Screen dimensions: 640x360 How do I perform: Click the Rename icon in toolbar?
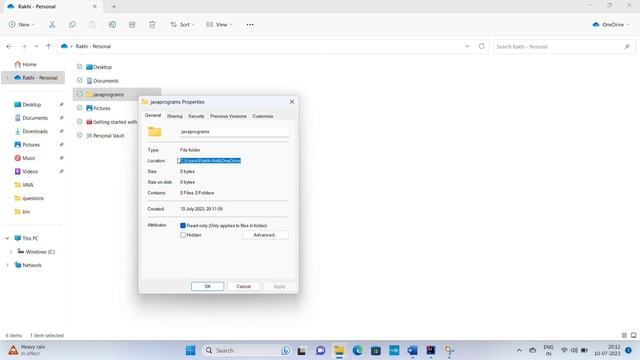[112, 24]
